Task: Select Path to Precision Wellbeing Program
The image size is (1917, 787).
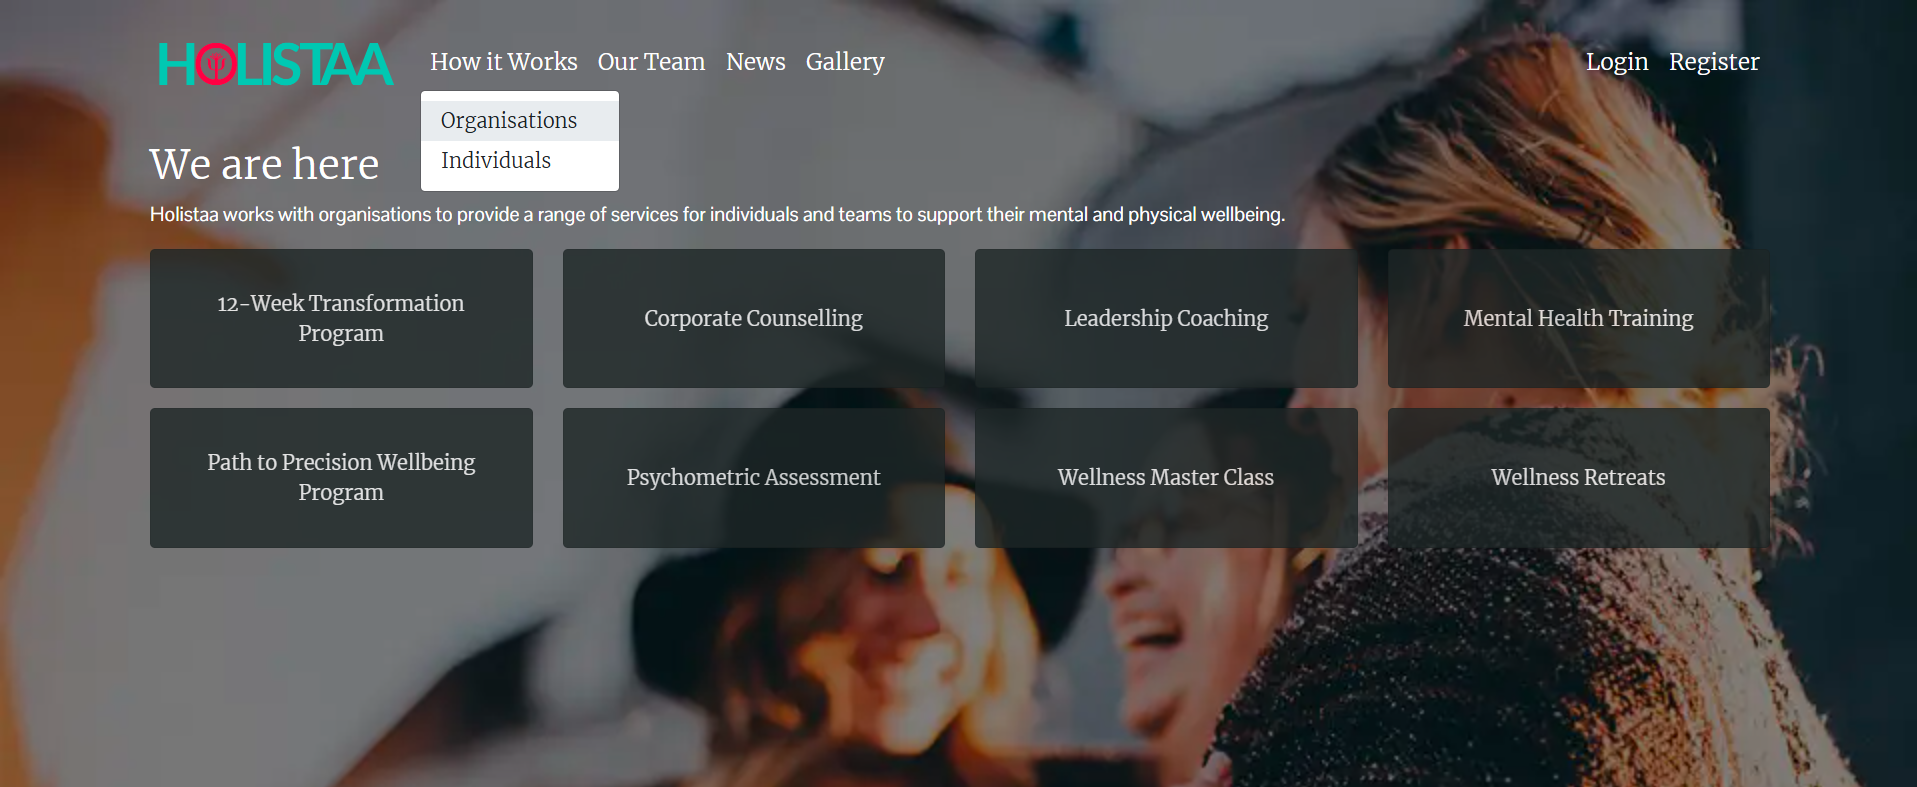Action: [x=341, y=478]
